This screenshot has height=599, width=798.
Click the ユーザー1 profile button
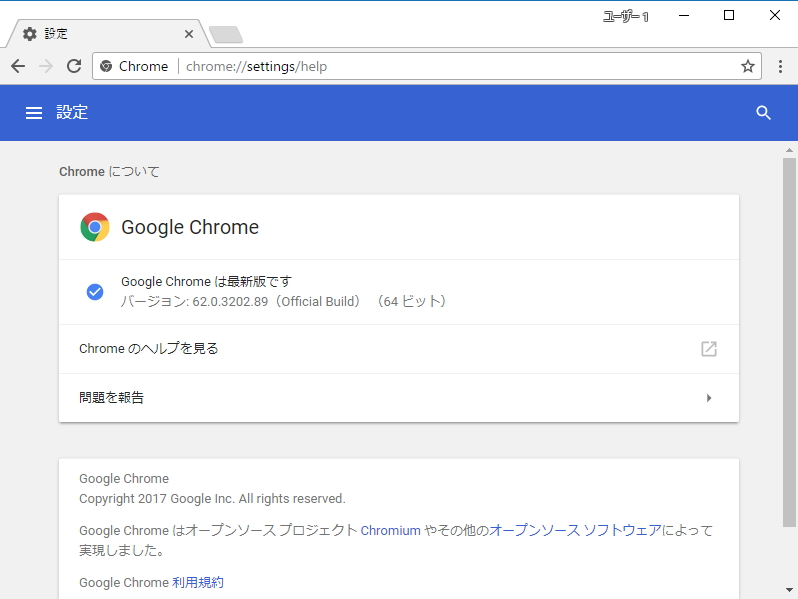[626, 17]
